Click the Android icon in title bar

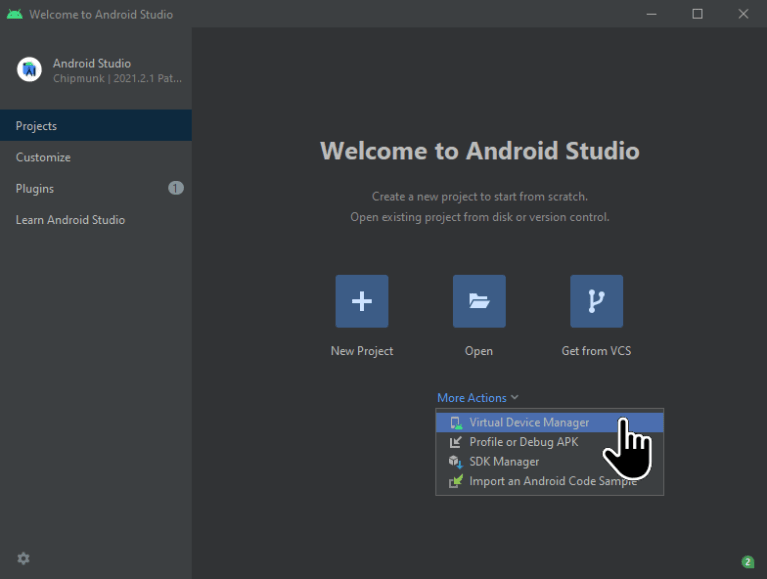(15, 14)
